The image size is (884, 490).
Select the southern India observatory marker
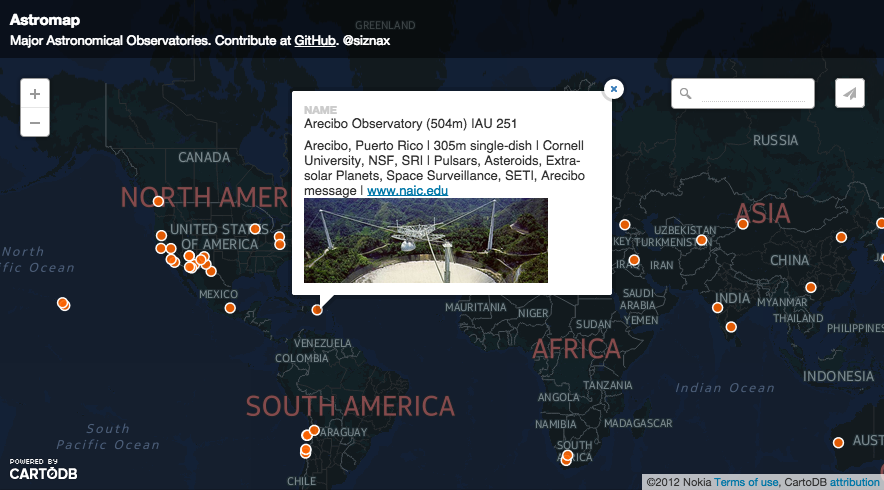(x=731, y=327)
